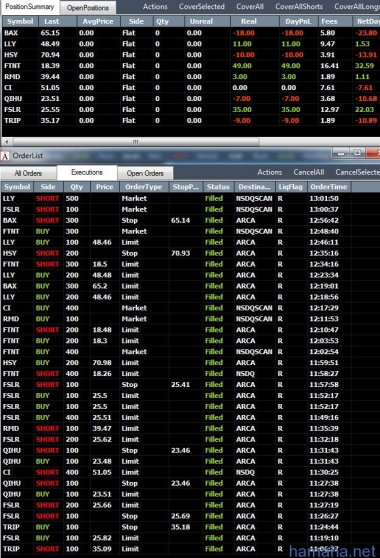Select the HSY position row

191,55
